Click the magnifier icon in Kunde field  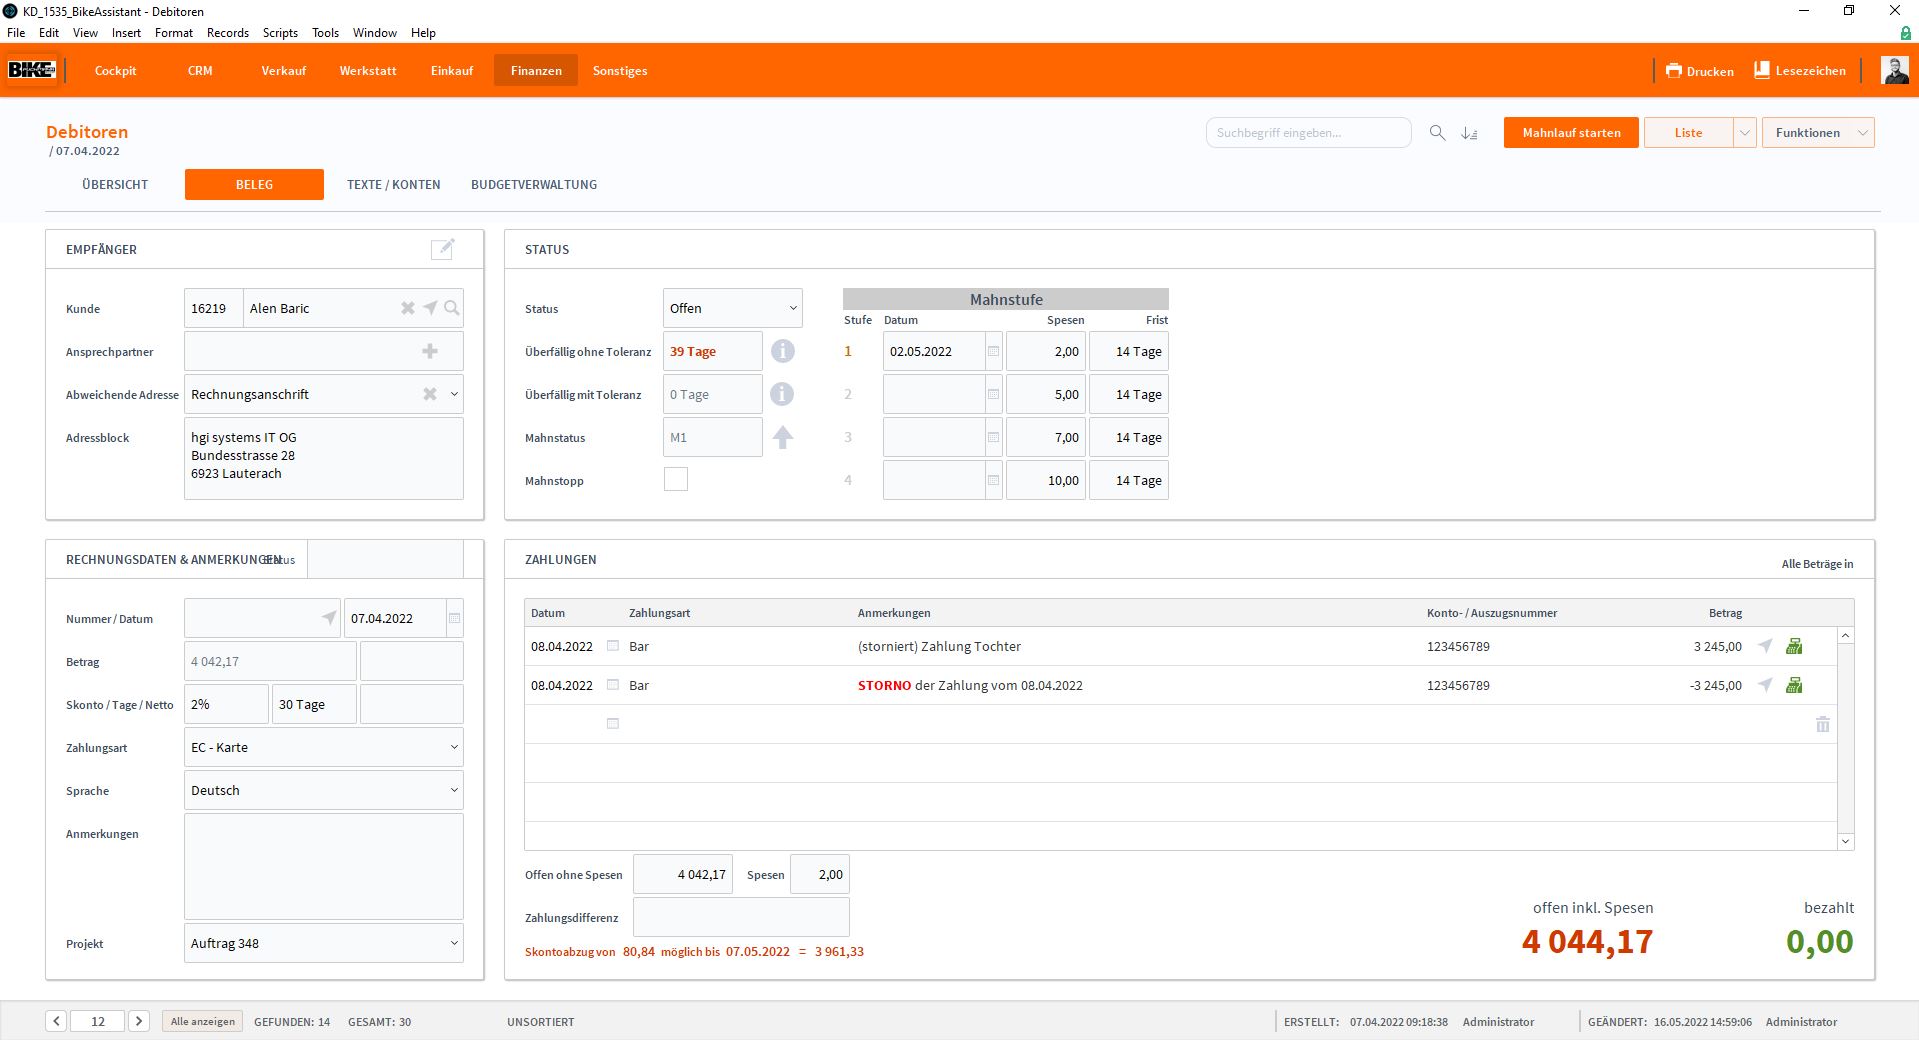click(x=452, y=308)
